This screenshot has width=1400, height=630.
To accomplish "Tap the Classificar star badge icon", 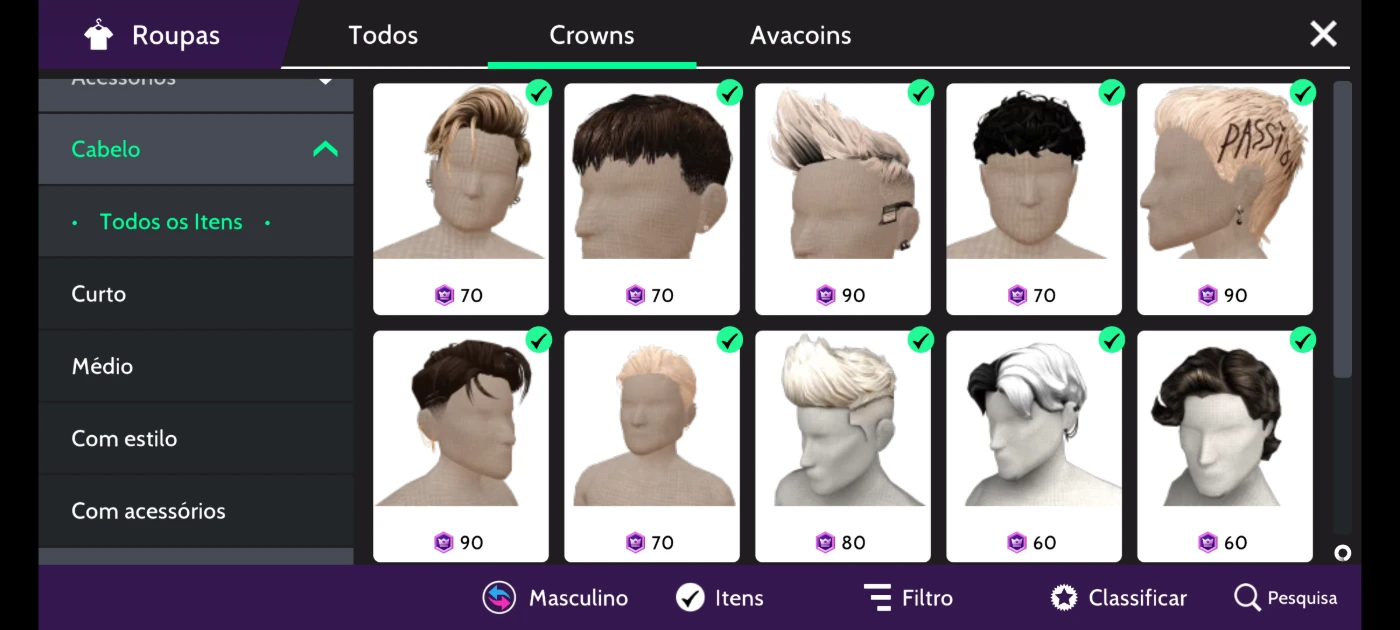I will pyautogui.click(x=1064, y=598).
